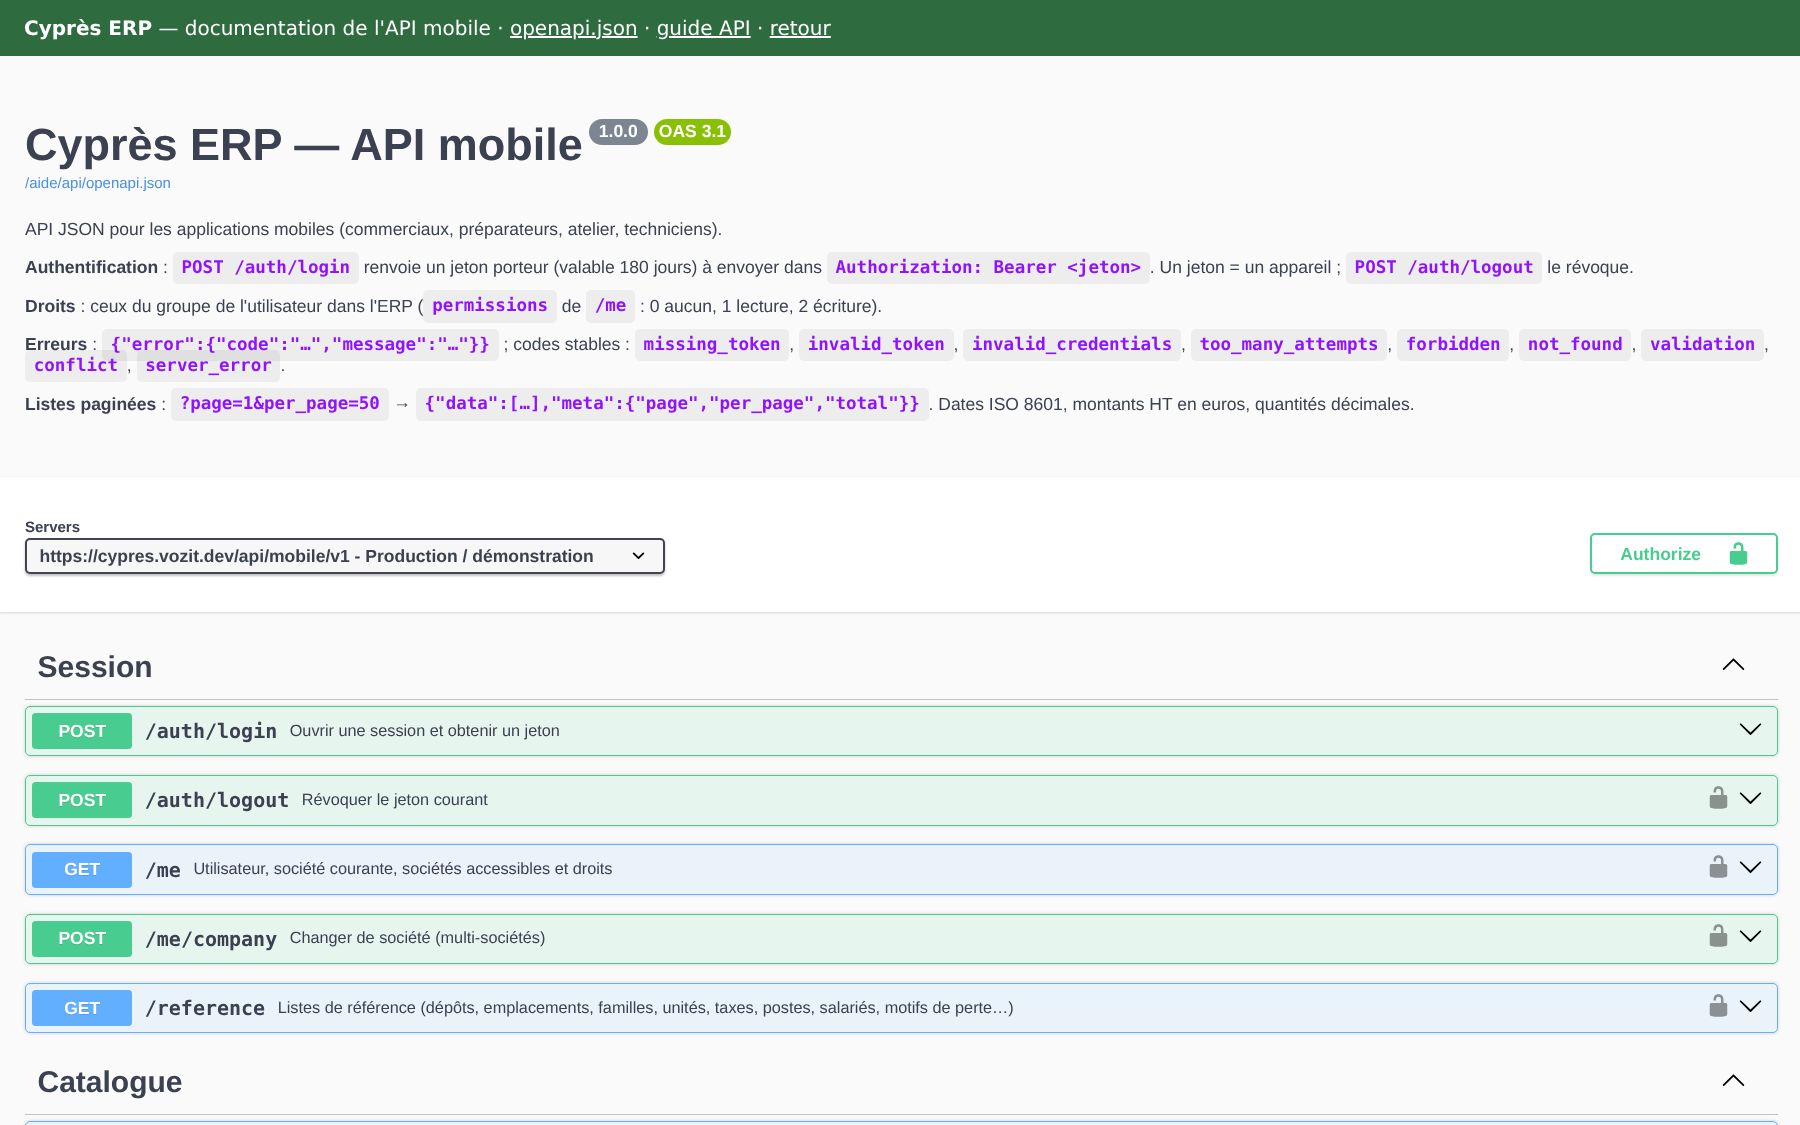Click the /reference endpoint path
This screenshot has height=1125, width=1800.
(x=205, y=1008)
